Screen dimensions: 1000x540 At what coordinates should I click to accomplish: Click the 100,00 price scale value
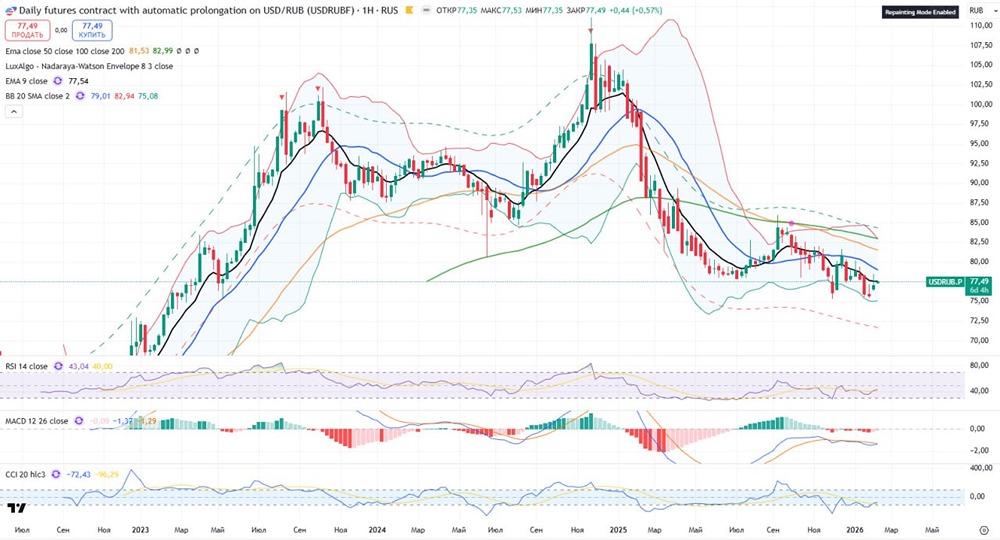pos(981,104)
